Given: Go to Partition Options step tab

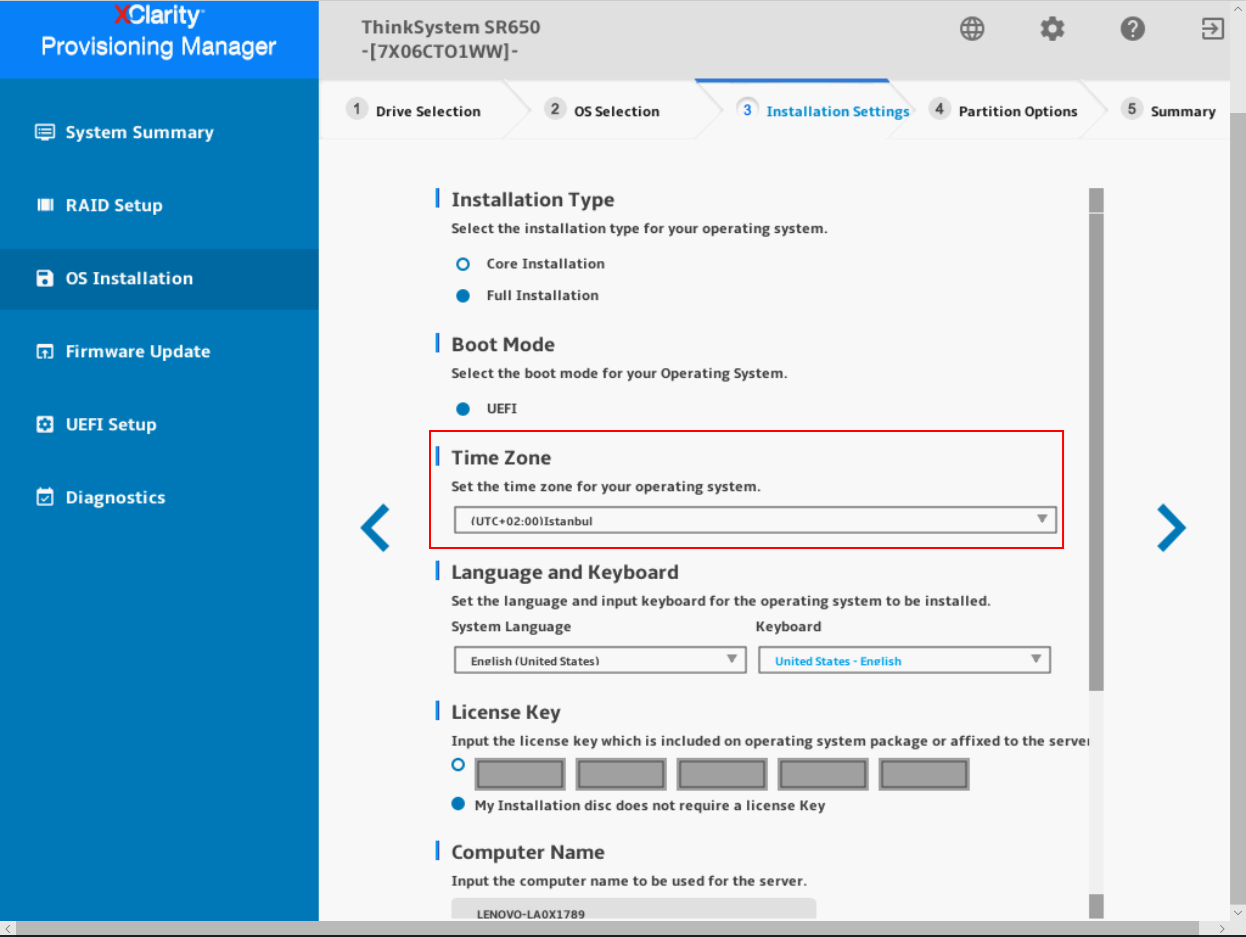Looking at the screenshot, I should click(x=1003, y=110).
